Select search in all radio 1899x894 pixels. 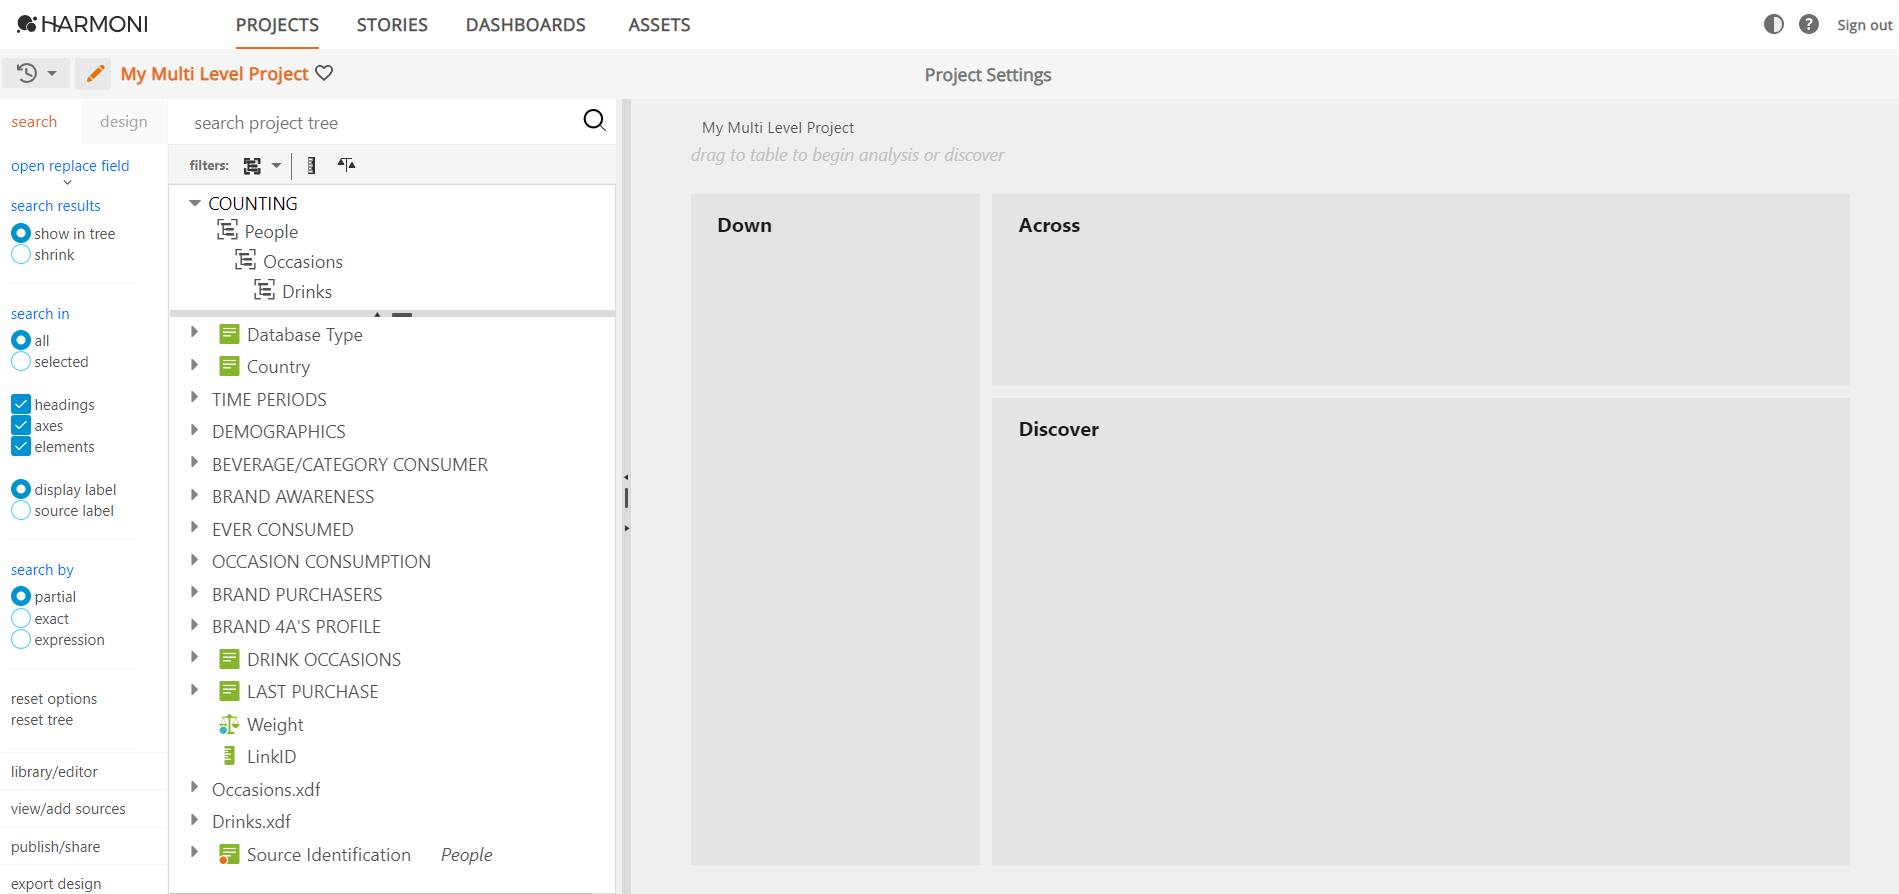coord(21,340)
